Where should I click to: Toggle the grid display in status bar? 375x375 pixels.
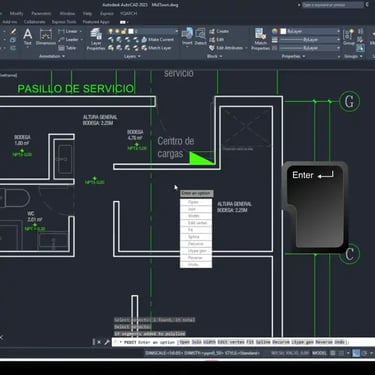pos(333,353)
